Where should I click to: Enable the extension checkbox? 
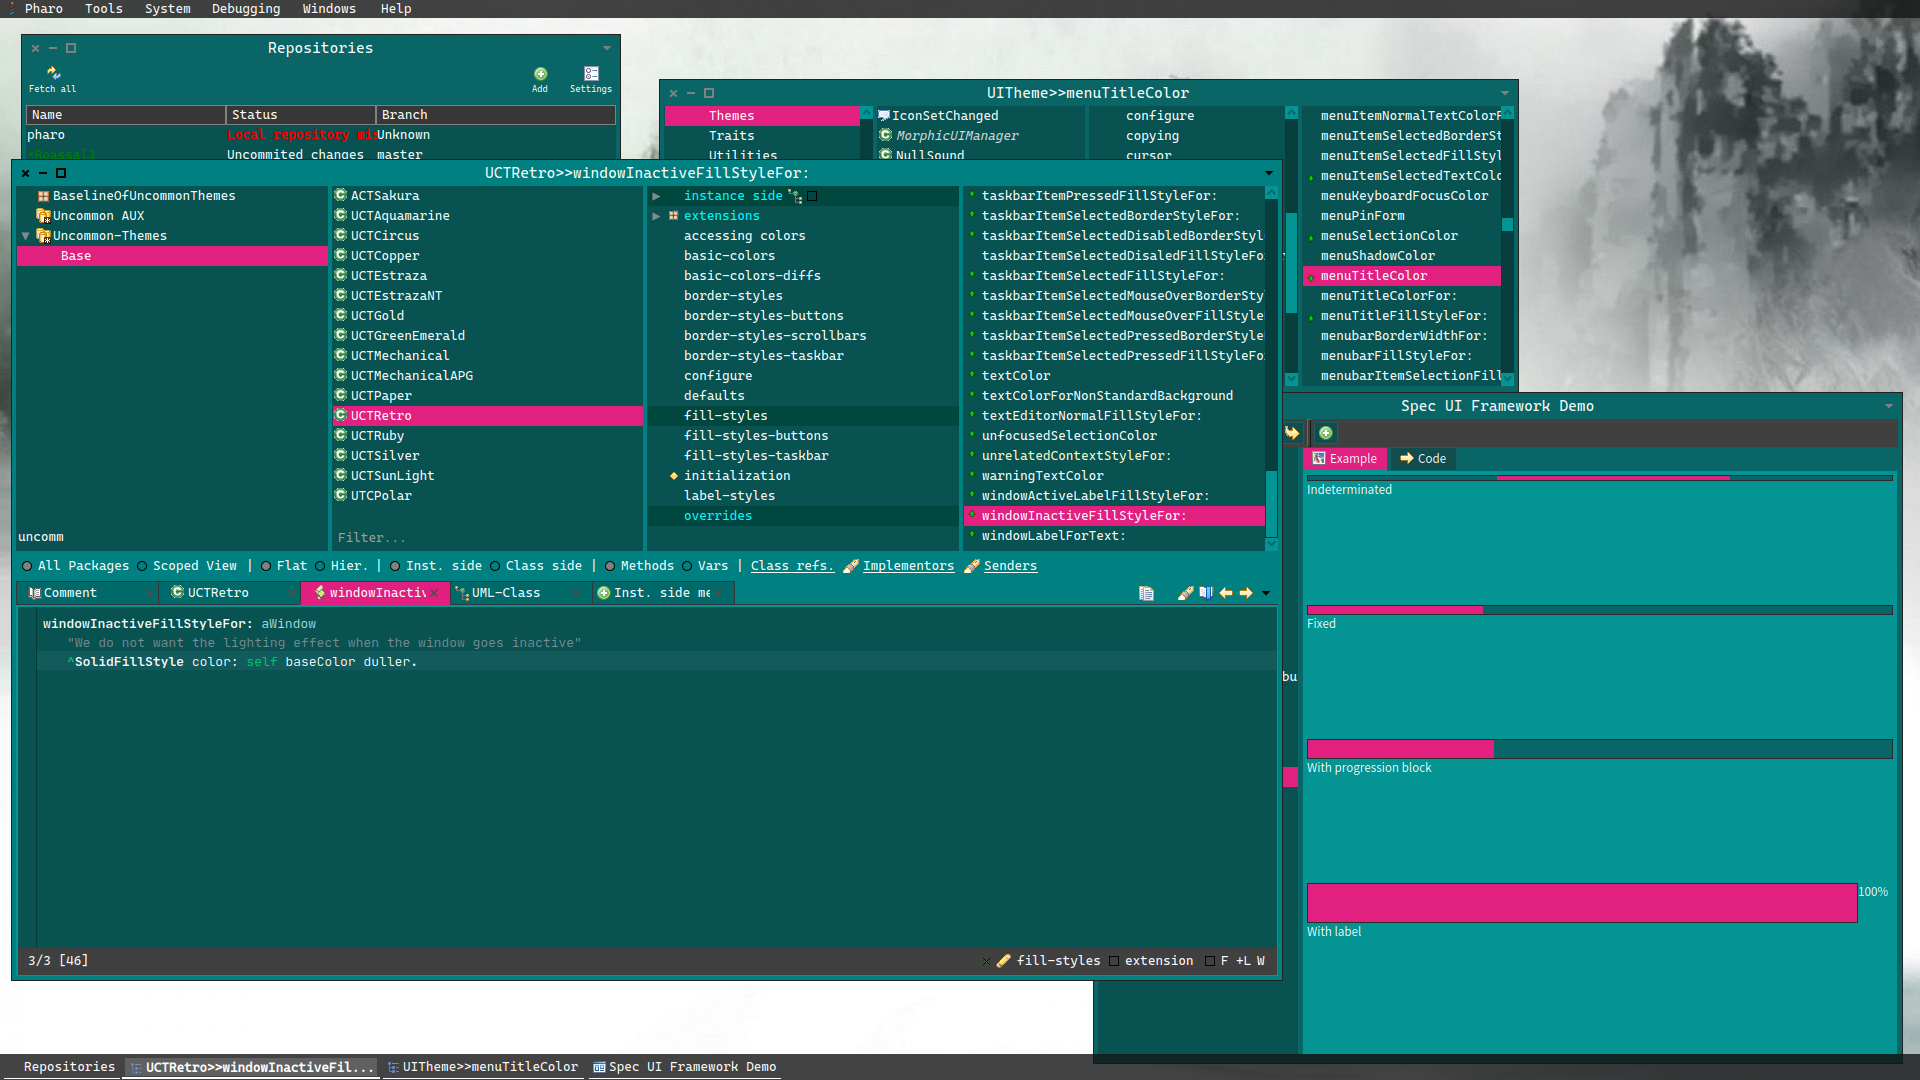pyautogui.click(x=1114, y=961)
